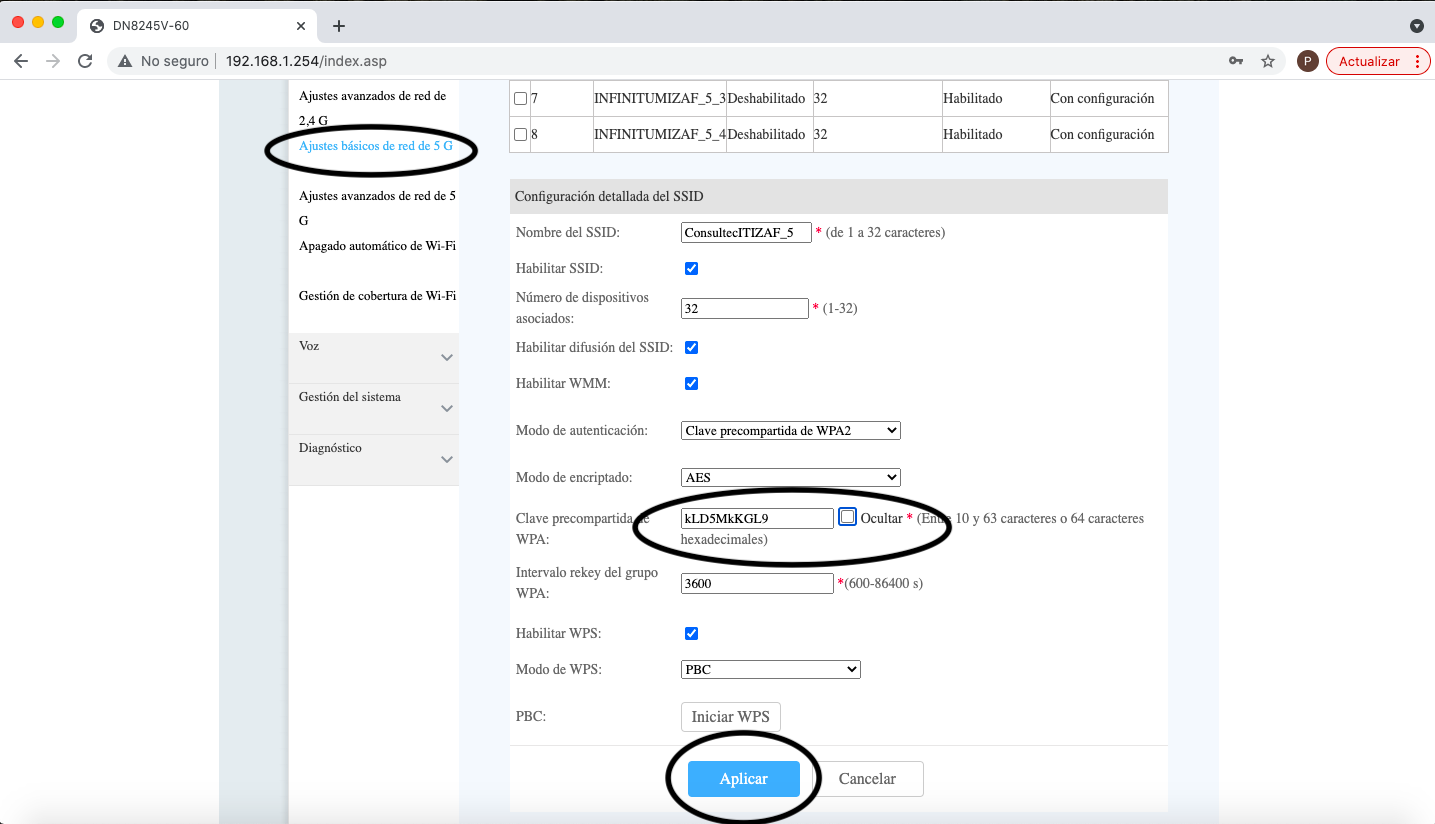Viewport: 1435px width, 824px height.
Task: Open the Modo de WPS dropdown
Action: (770, 669)
